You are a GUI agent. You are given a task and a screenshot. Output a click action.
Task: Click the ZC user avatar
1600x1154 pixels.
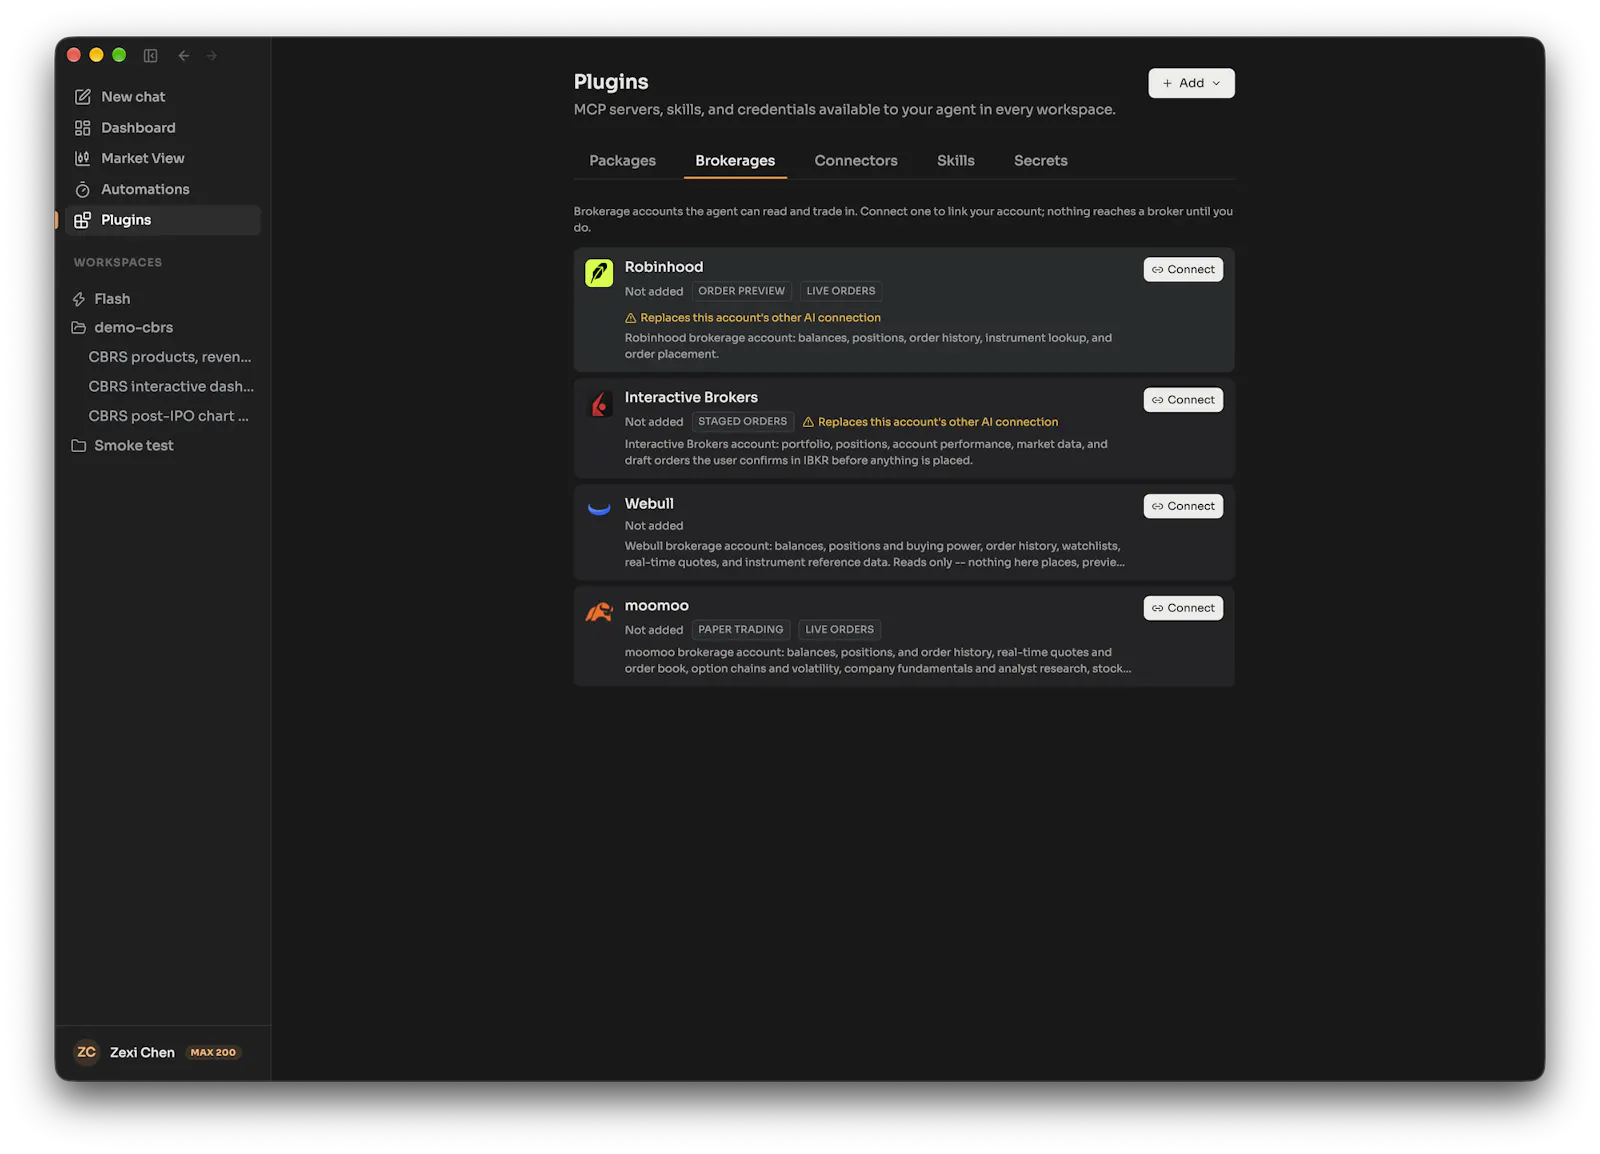pos(87,1052)
